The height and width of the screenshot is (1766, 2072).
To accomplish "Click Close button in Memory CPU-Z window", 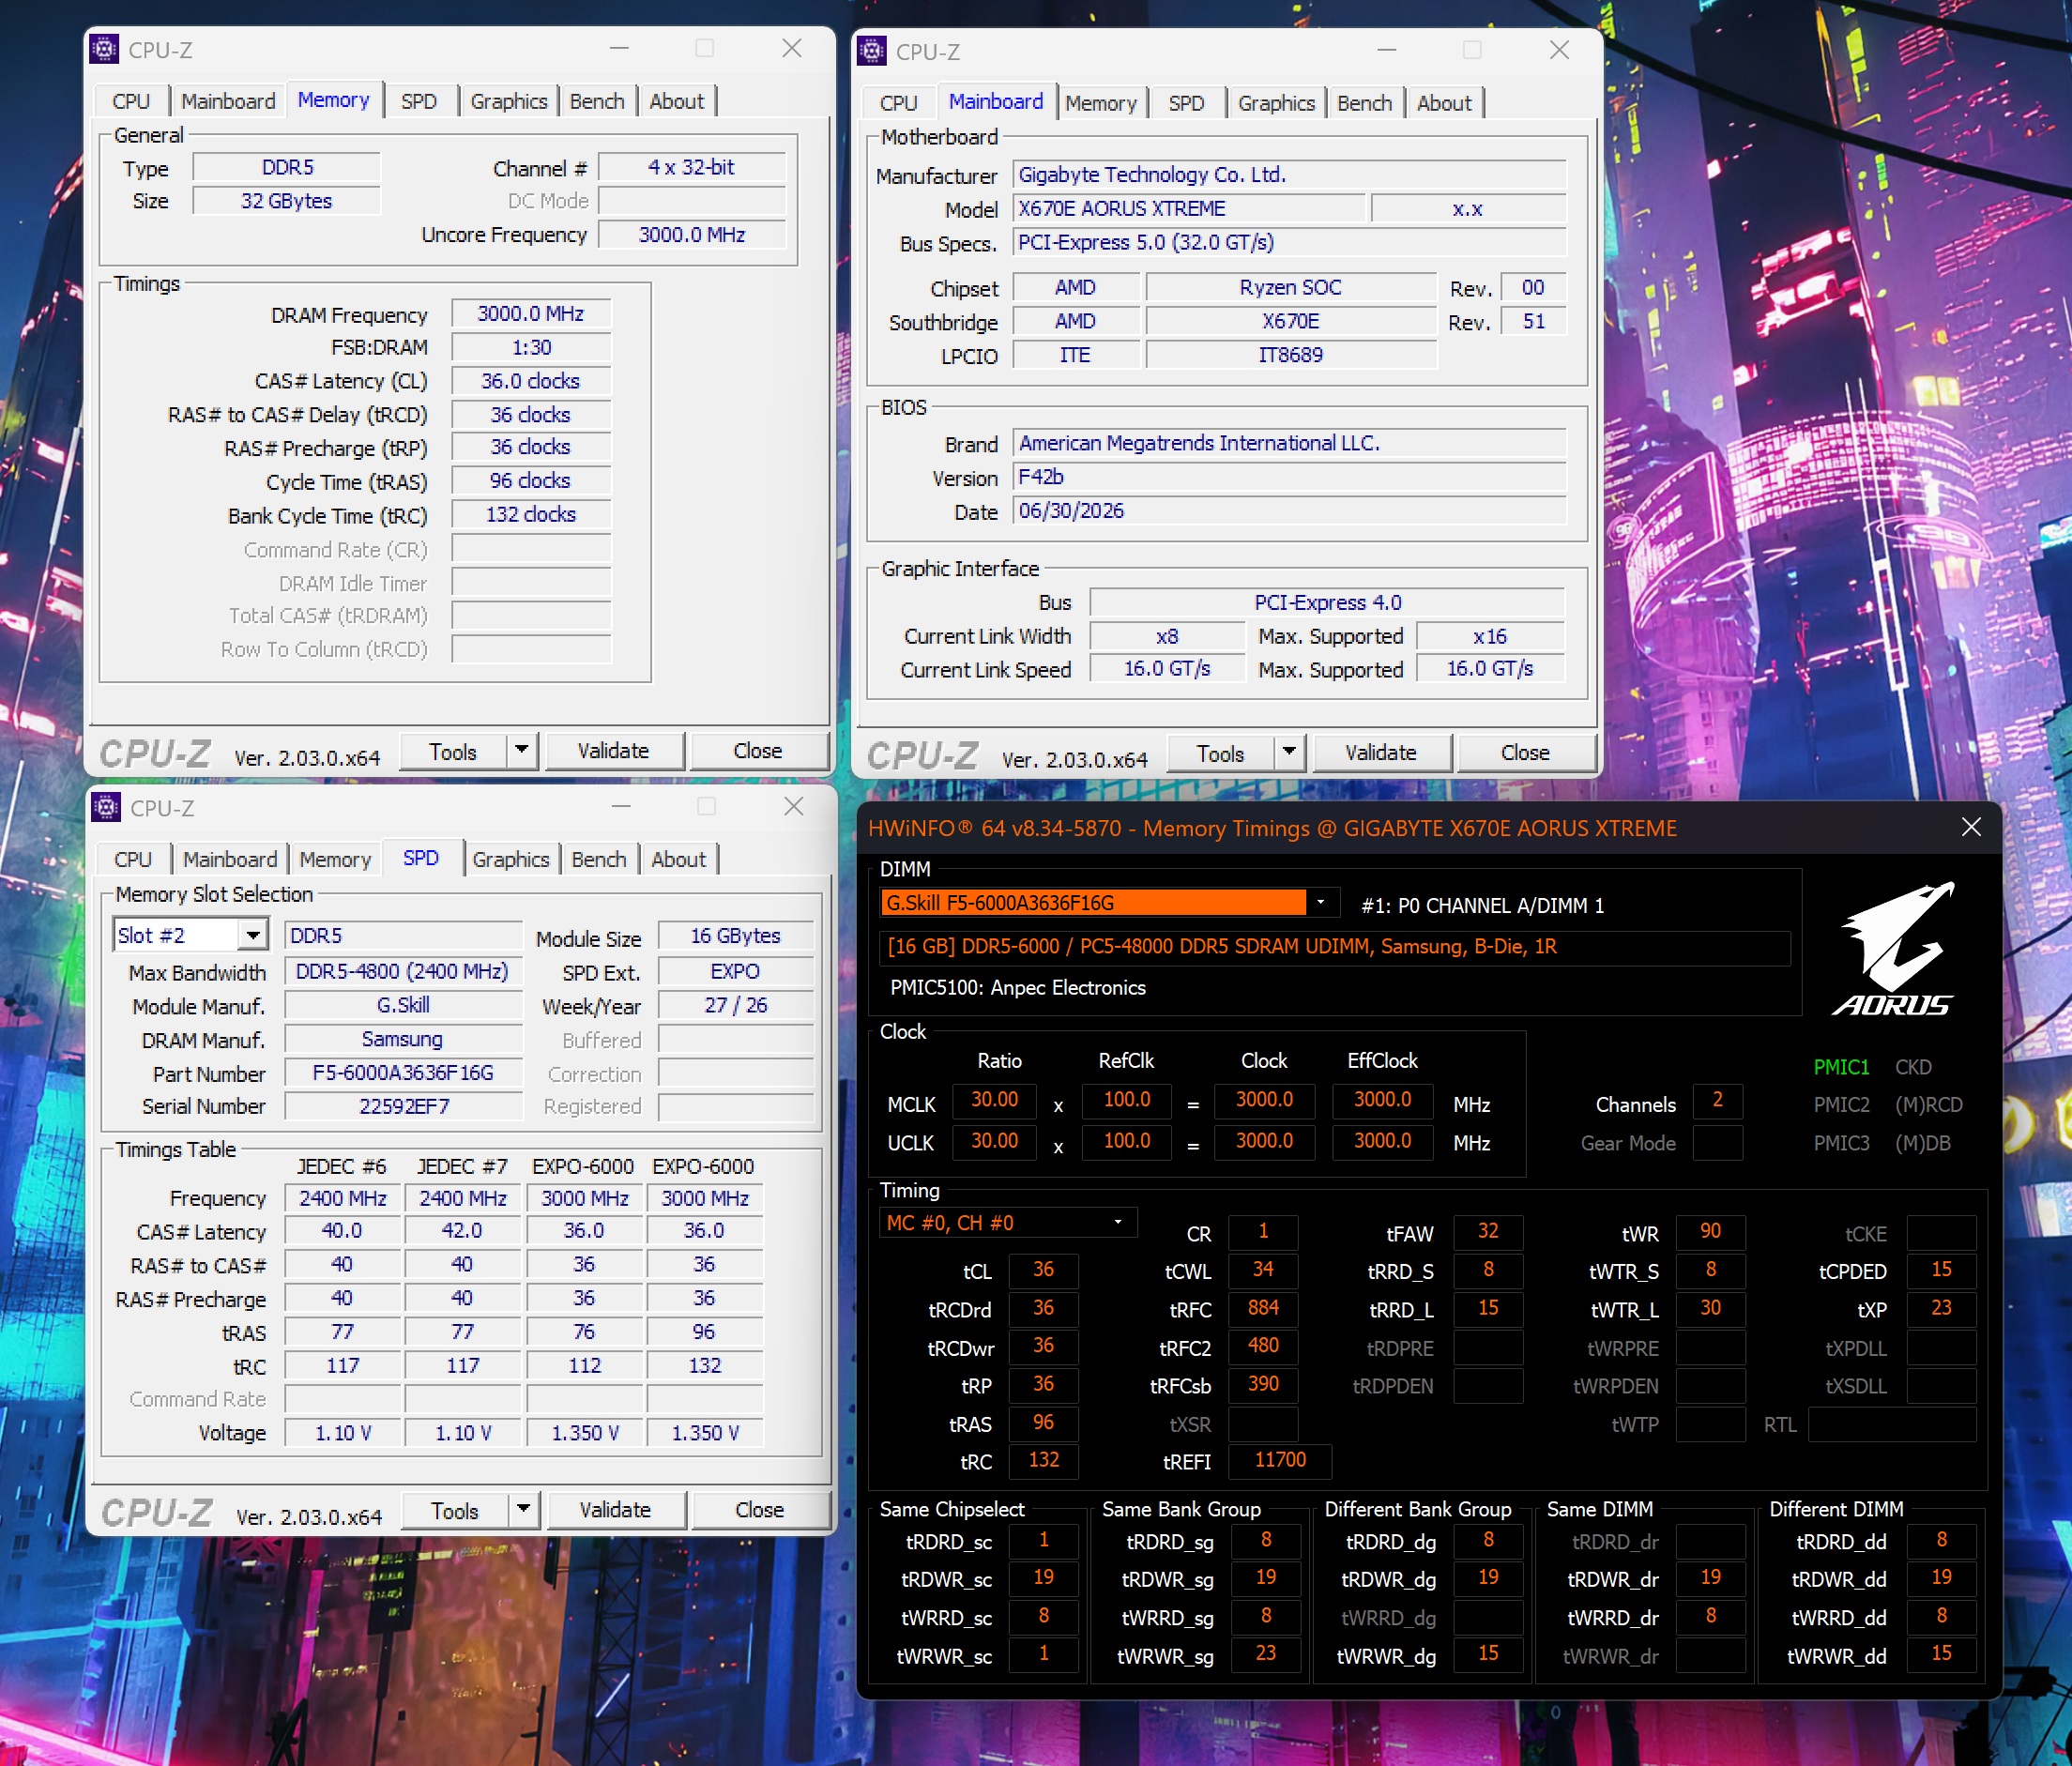I will (758, 751).
